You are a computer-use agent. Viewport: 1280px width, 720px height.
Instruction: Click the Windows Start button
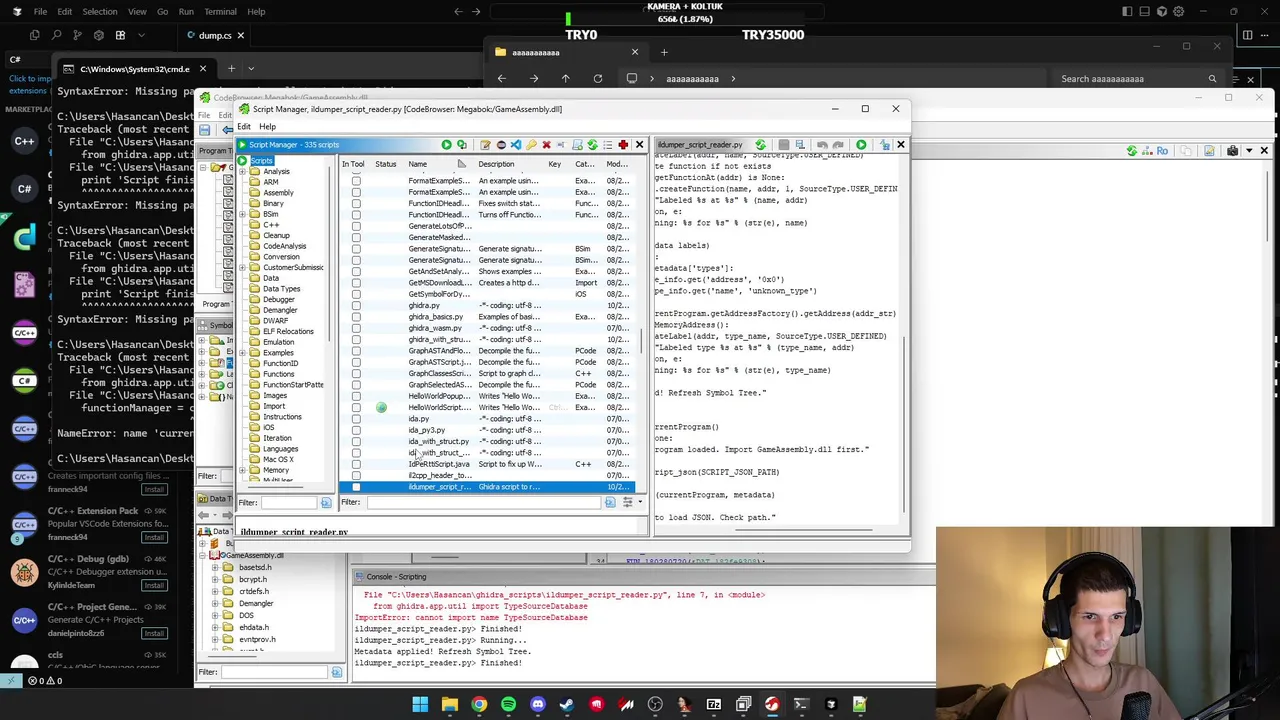pos(420,704)
